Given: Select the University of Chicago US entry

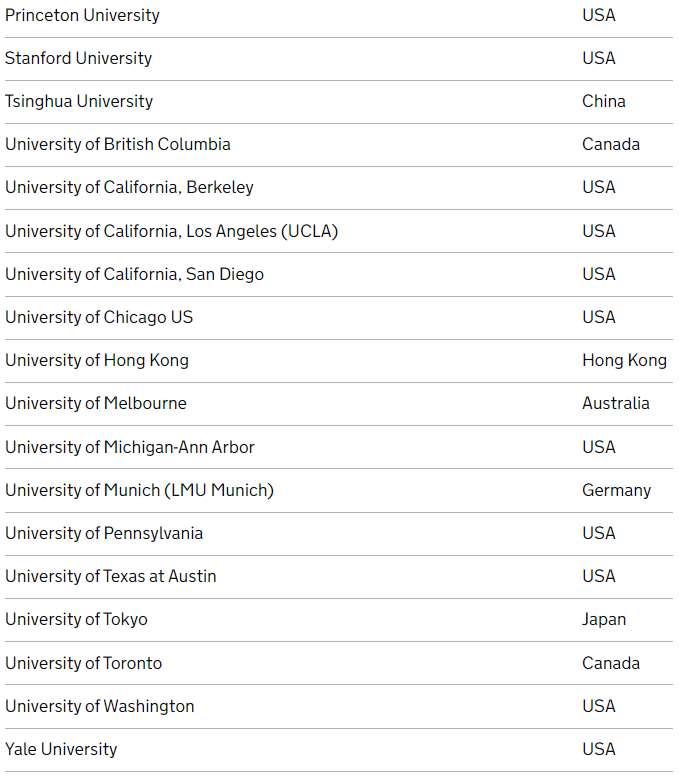Looking at the screenshot, I should 99,318.
